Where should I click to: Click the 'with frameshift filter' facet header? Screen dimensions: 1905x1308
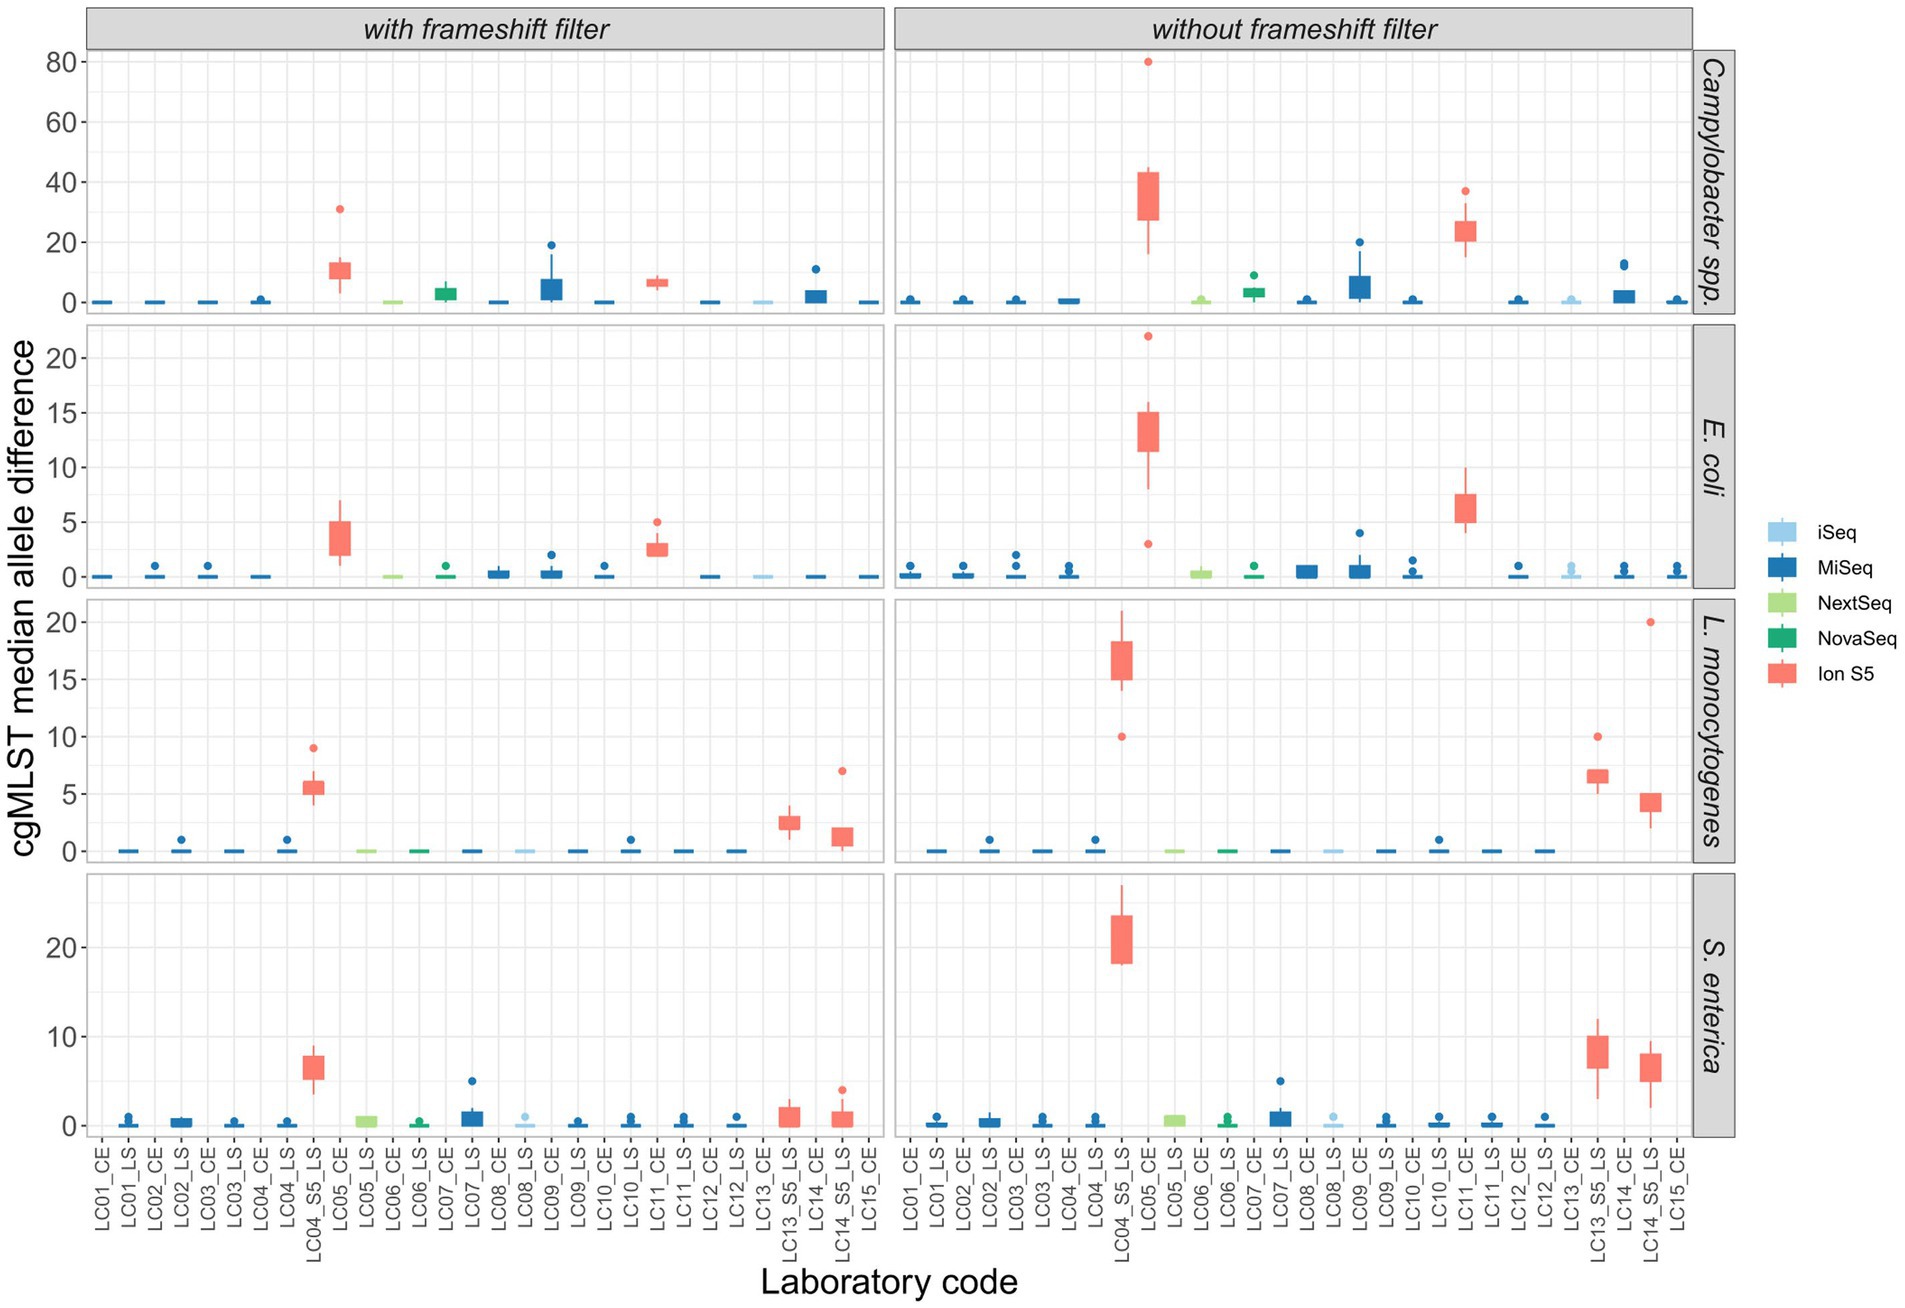click(485, 29)
